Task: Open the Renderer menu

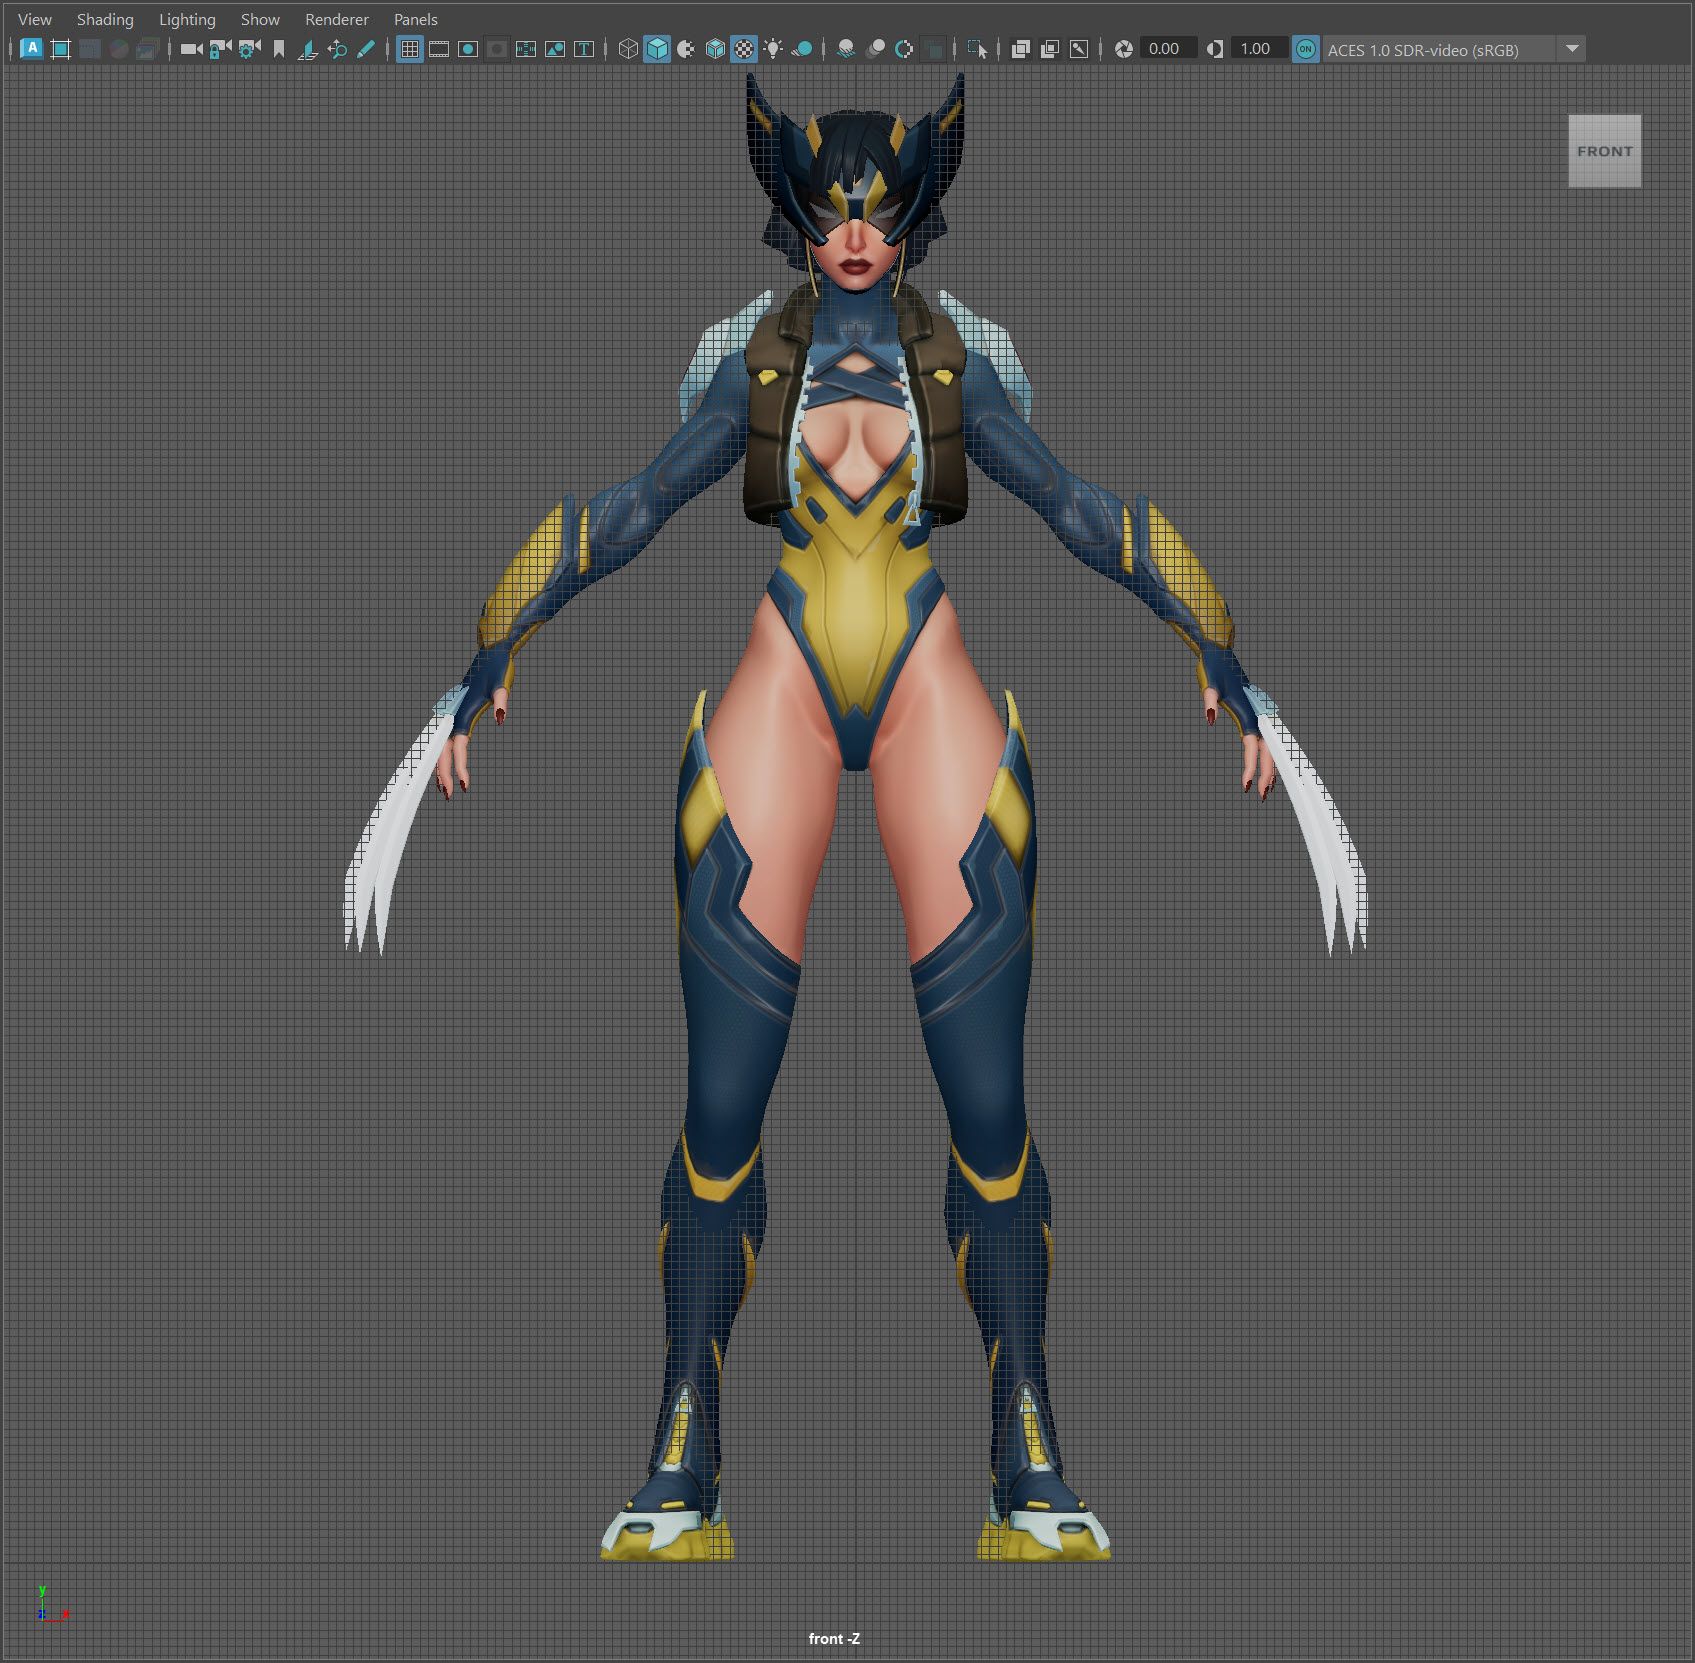Action: pyautogui.click(x=336, y=19)
